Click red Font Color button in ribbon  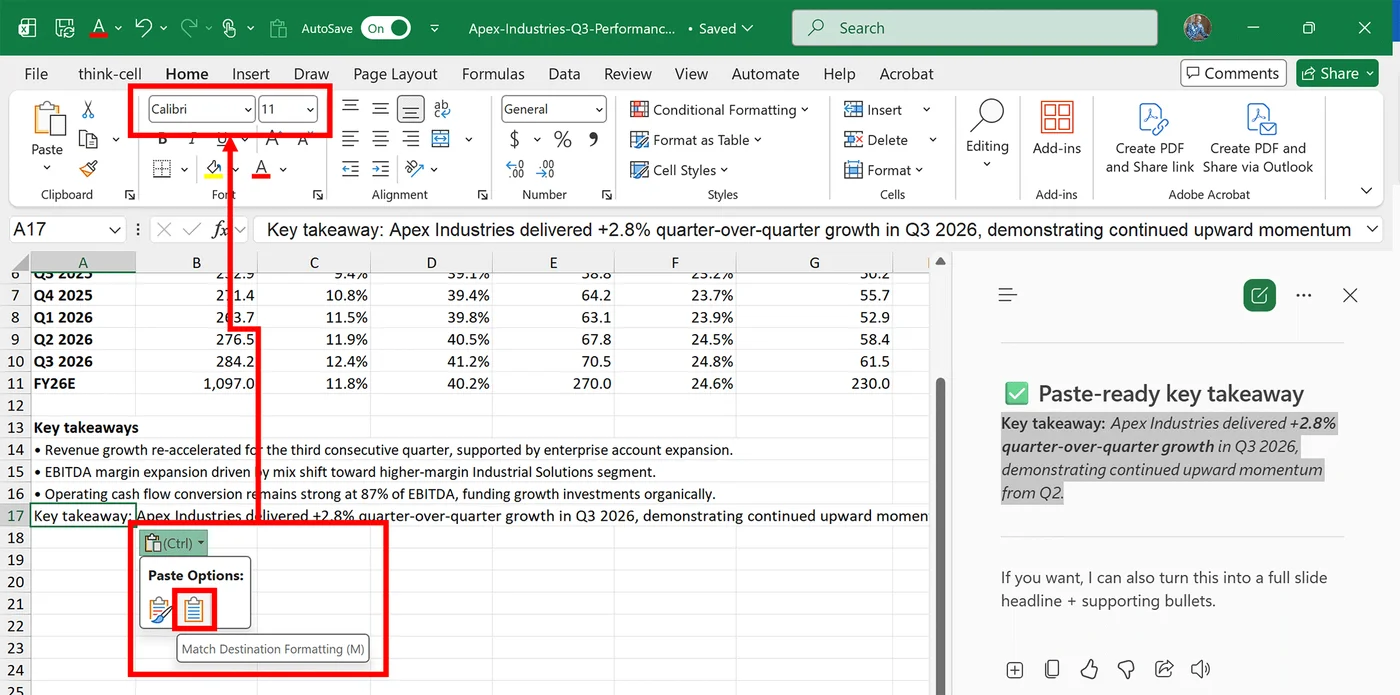(x=262, y=169)
